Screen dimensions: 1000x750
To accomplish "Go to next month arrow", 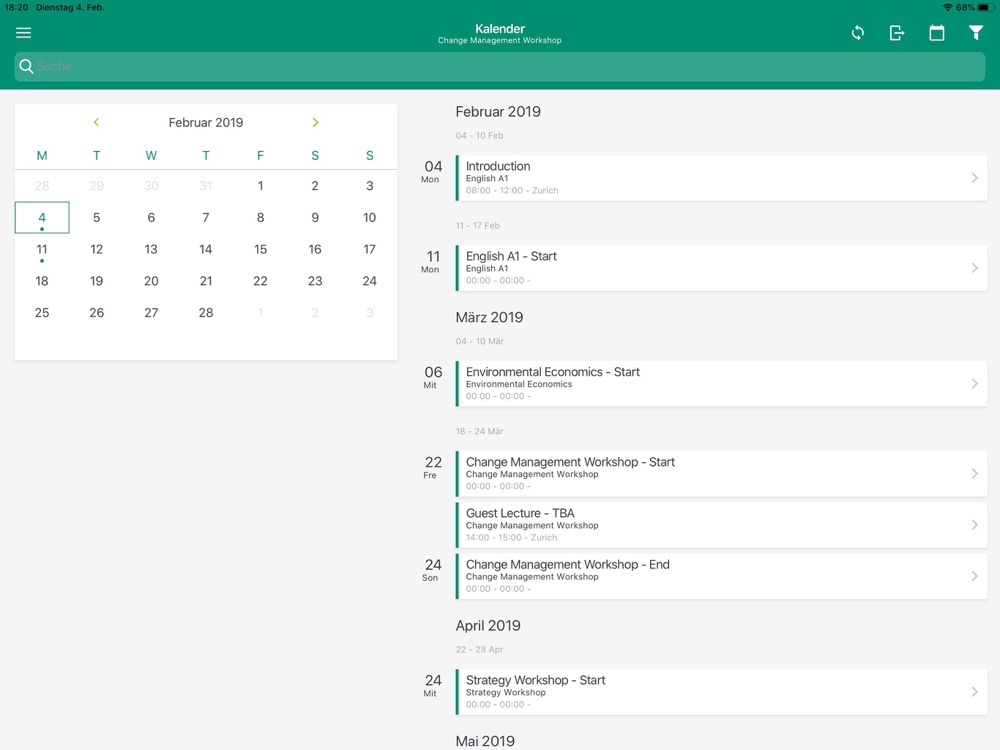I will click(315, 122).
